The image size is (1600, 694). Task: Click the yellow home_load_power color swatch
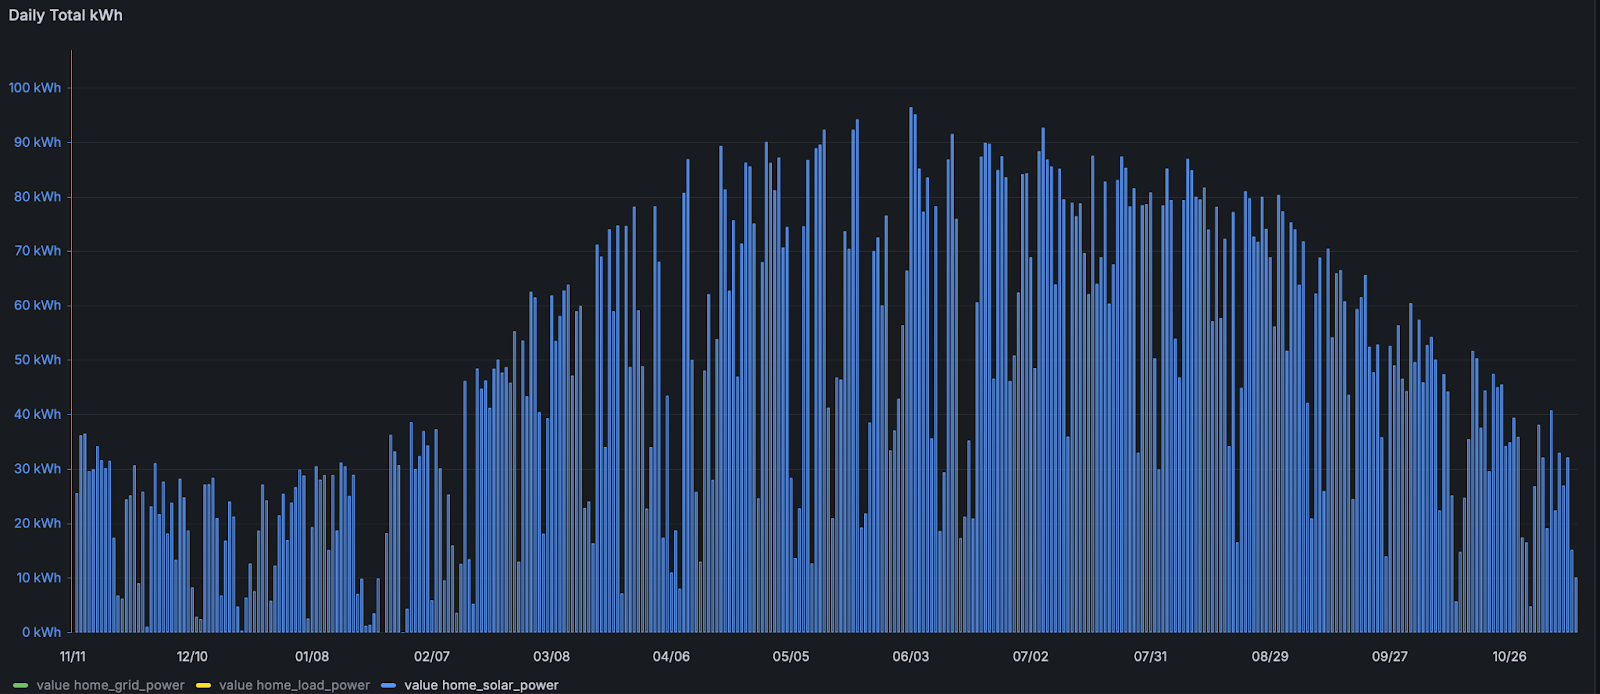203,685
